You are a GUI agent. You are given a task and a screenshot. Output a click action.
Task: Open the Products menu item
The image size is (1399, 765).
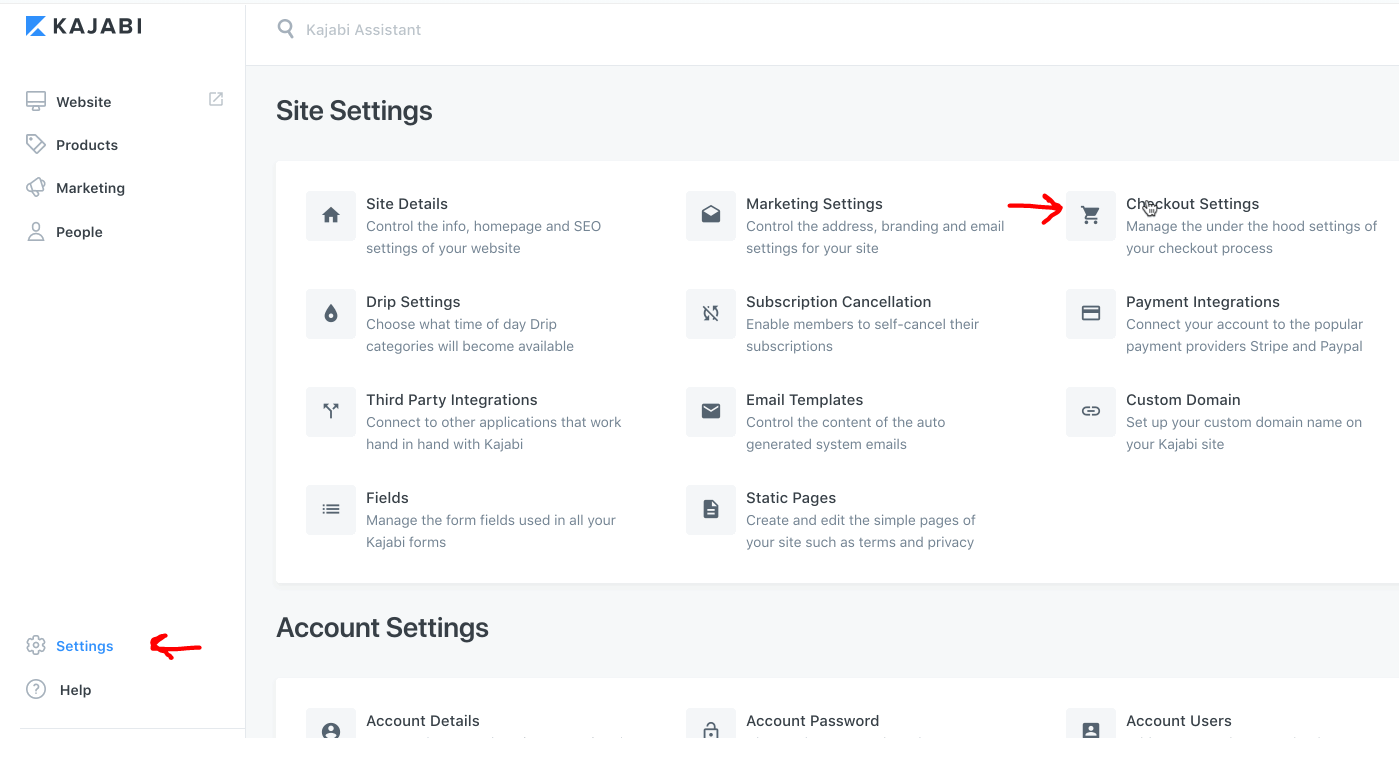pos(87,145)
